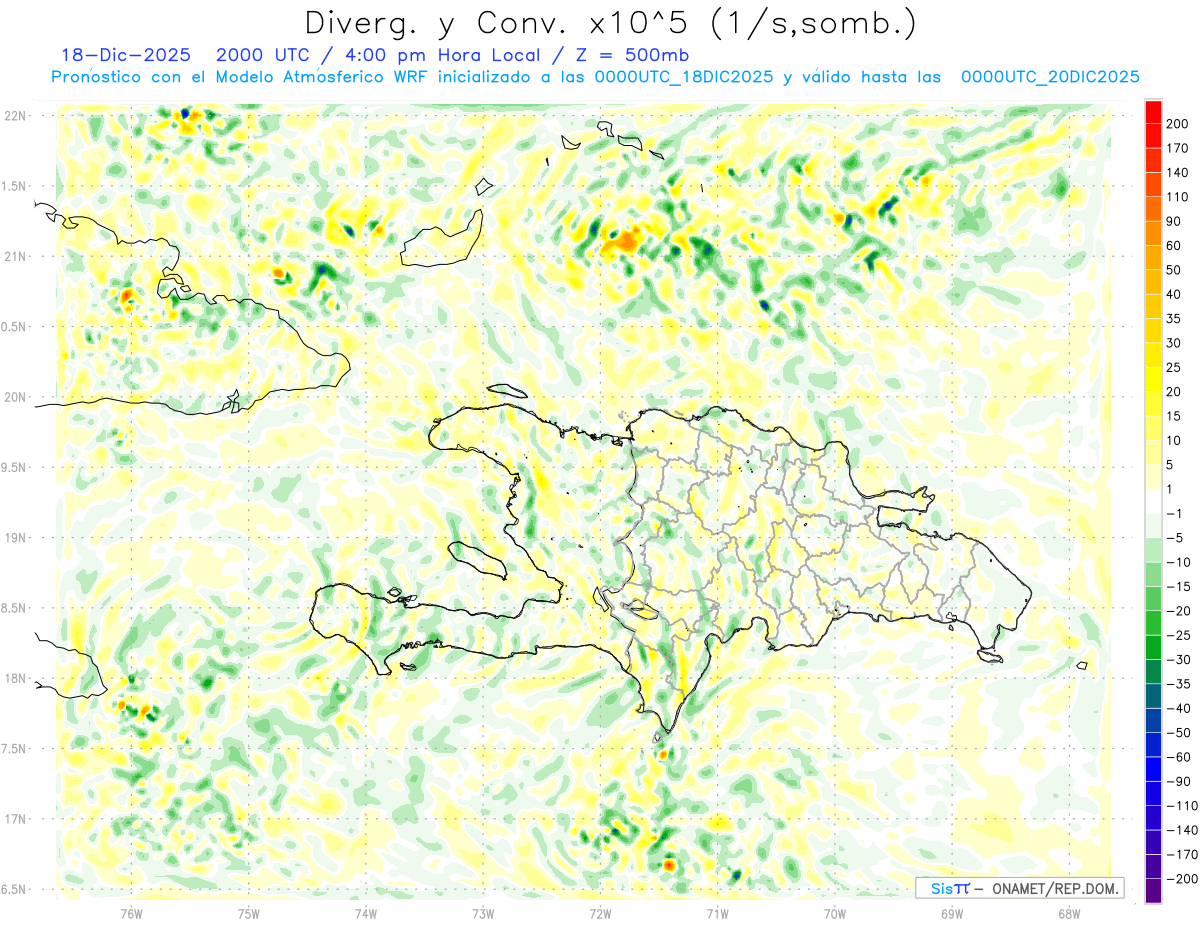
Task: Click the '-35' label on color scale
Action: point(1178,684)
